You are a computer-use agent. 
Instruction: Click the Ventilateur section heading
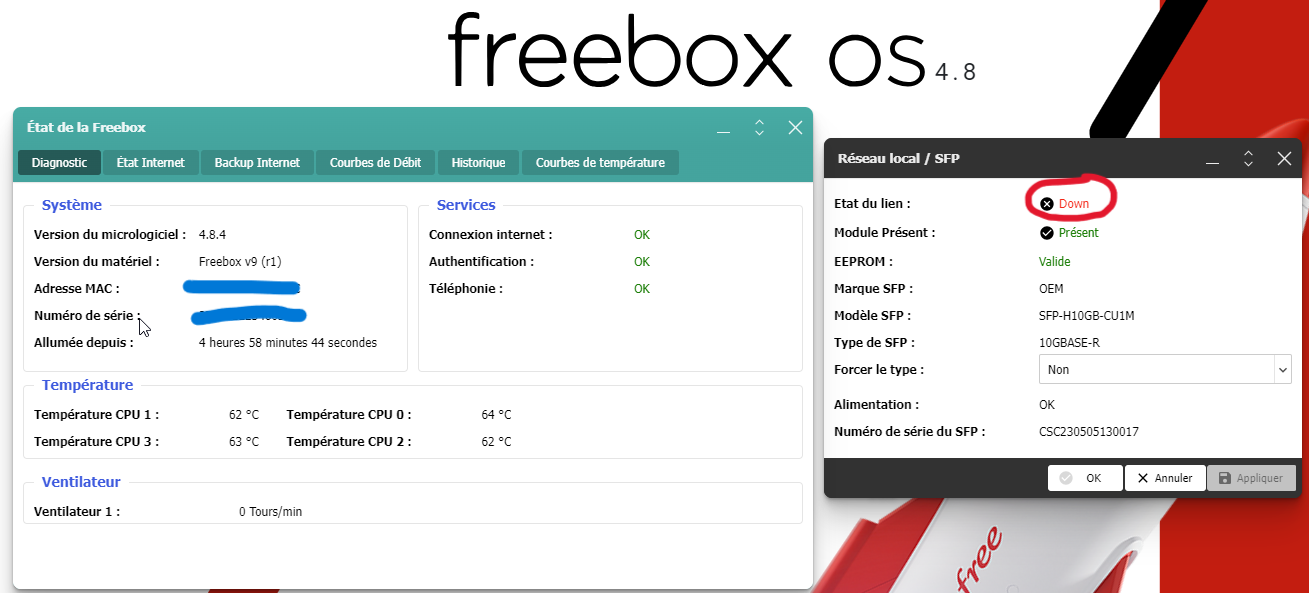[x=81, y=482]
